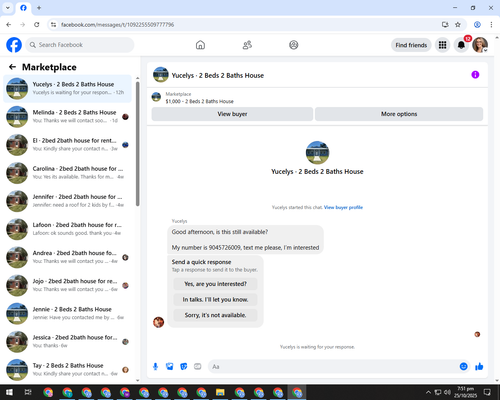Select the Facebook browser tab
This screenshot has height=400, width=500.
[23, 8]
